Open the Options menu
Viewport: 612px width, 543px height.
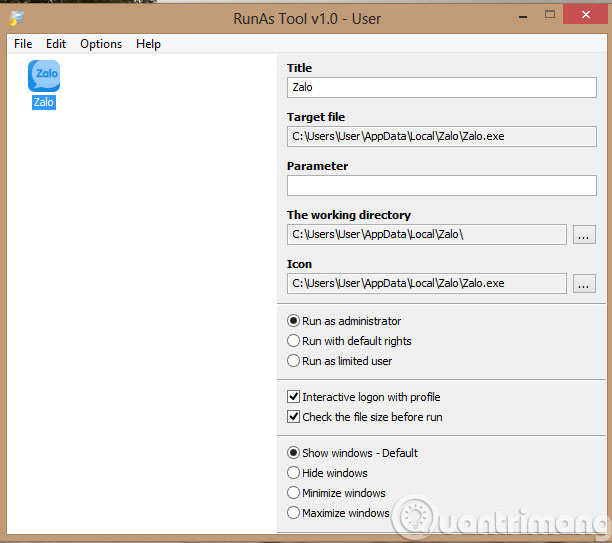(x=101, y=44)
